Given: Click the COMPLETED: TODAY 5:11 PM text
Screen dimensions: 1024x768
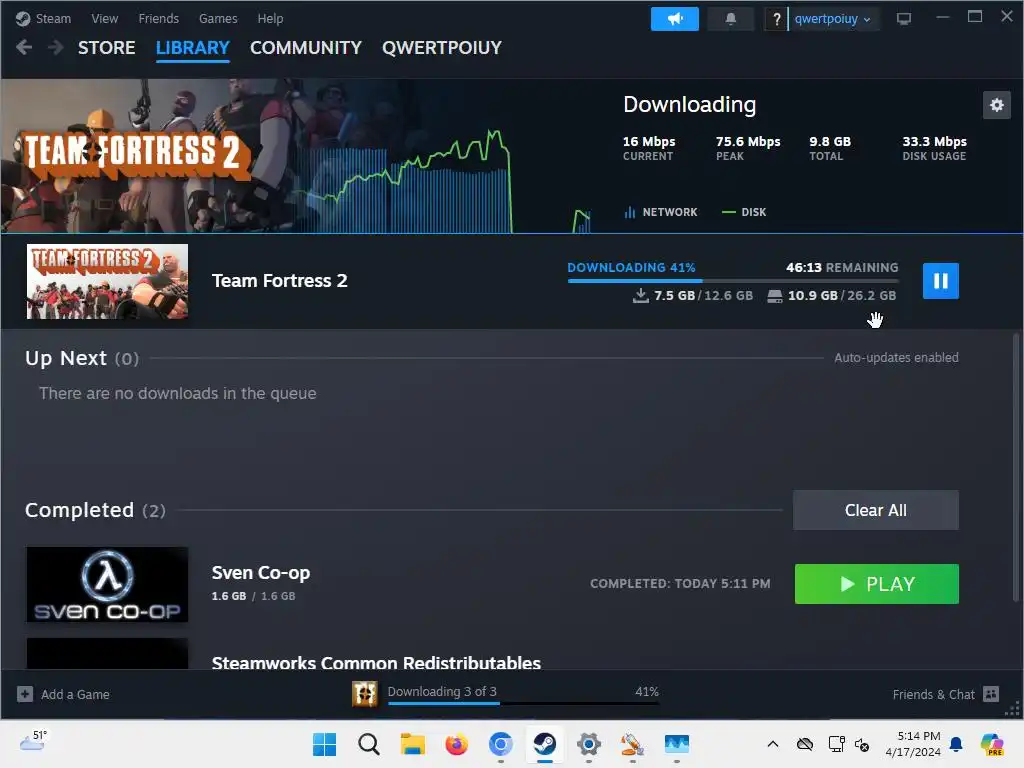Looking at the screenshot, I should pyautogui.click(x=680, y=584).
